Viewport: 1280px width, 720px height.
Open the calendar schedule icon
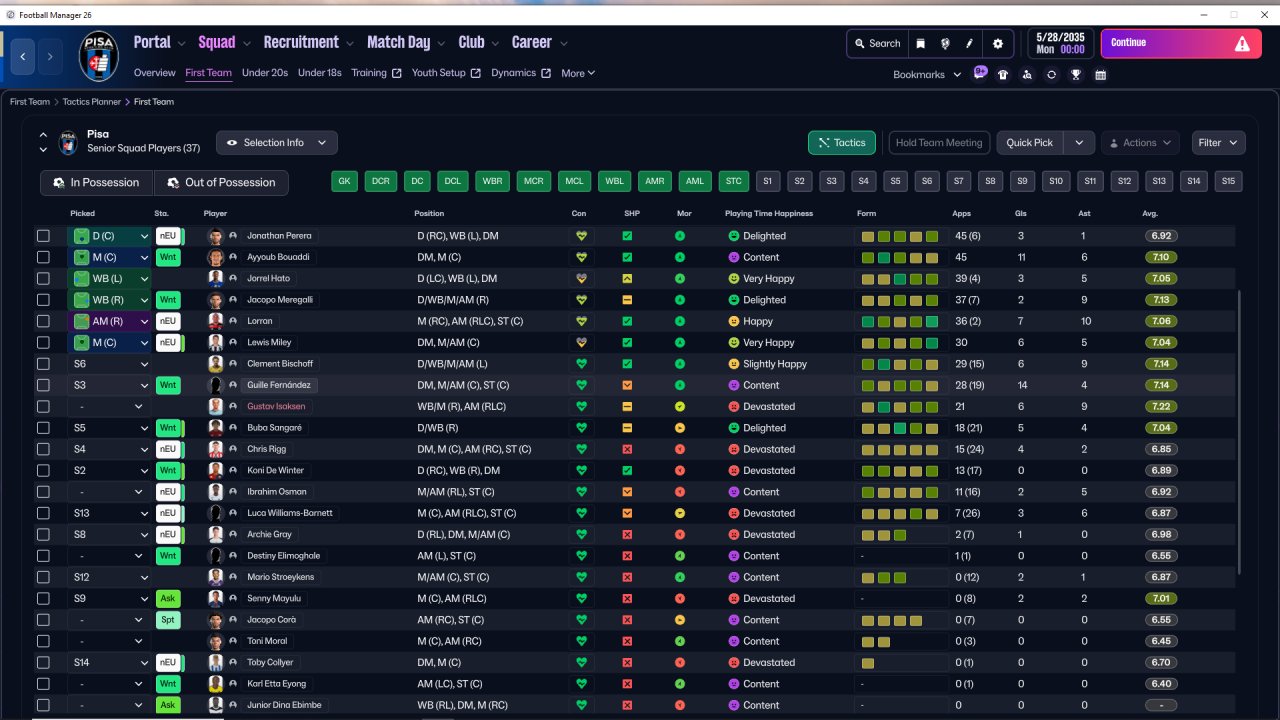pos(1100,75)
